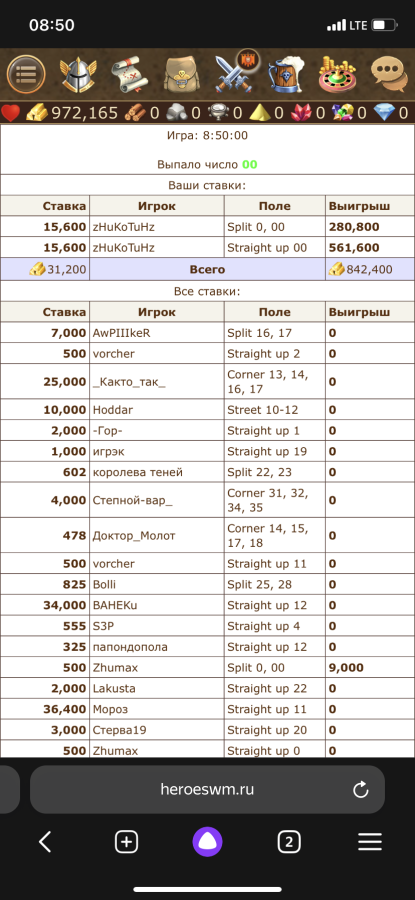Viewport: 415px width, 900px height.
Task: Tap the heroeswm.ru address bar
Action: [x=207, y=789]
